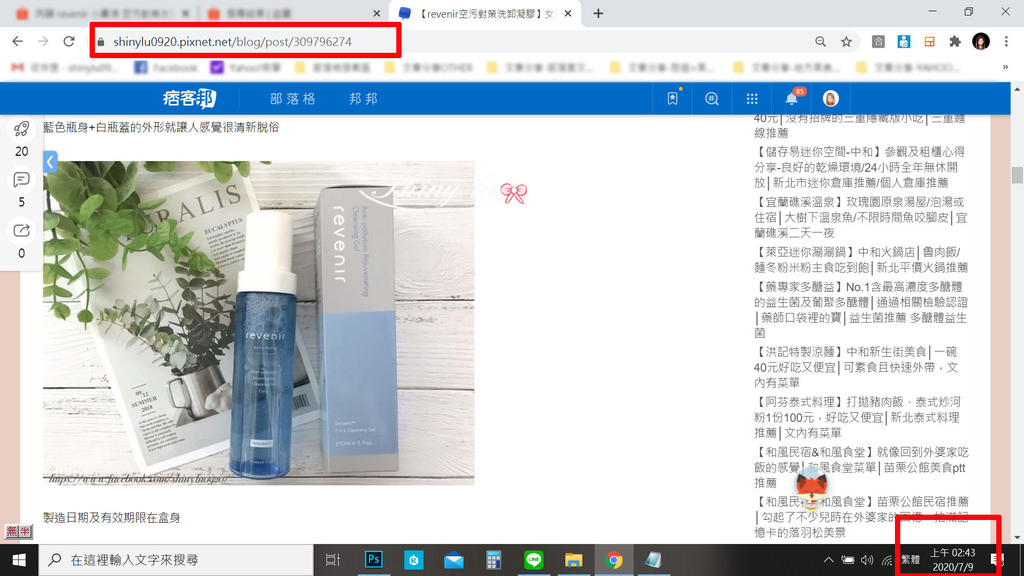
Task: Open Task View on the taskbar
Action: 332,560
